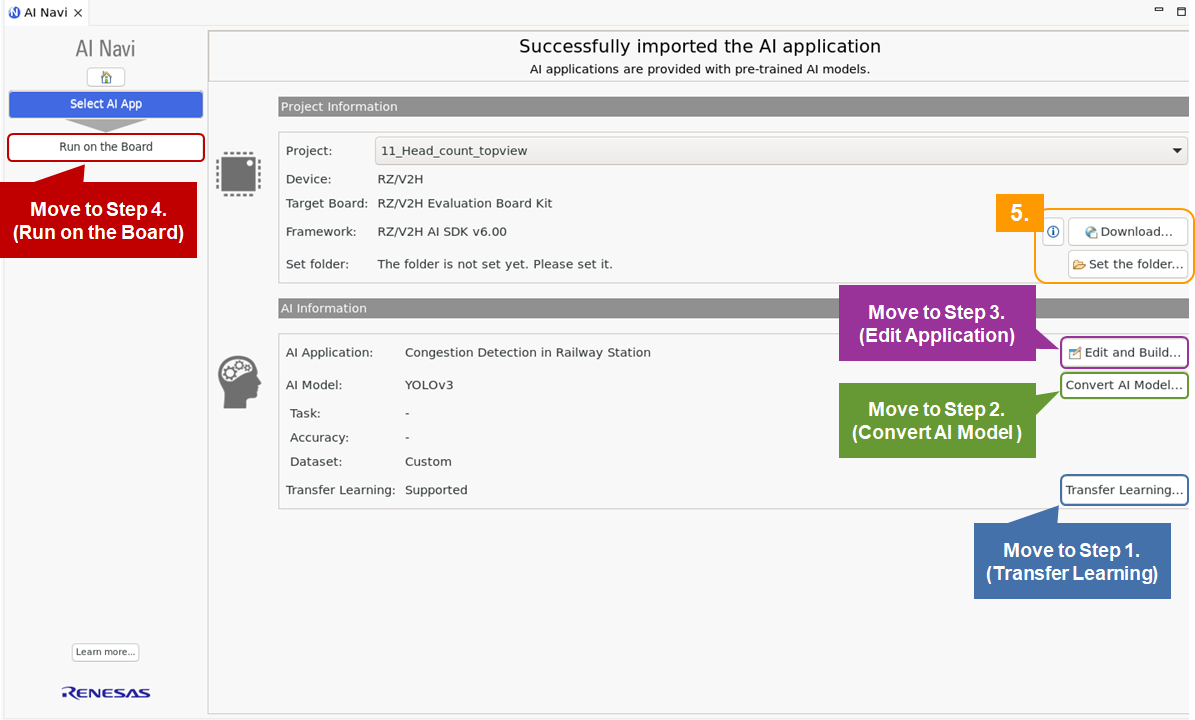
Task: Click the Renesas logo
Action: click(x=106, y=693)
